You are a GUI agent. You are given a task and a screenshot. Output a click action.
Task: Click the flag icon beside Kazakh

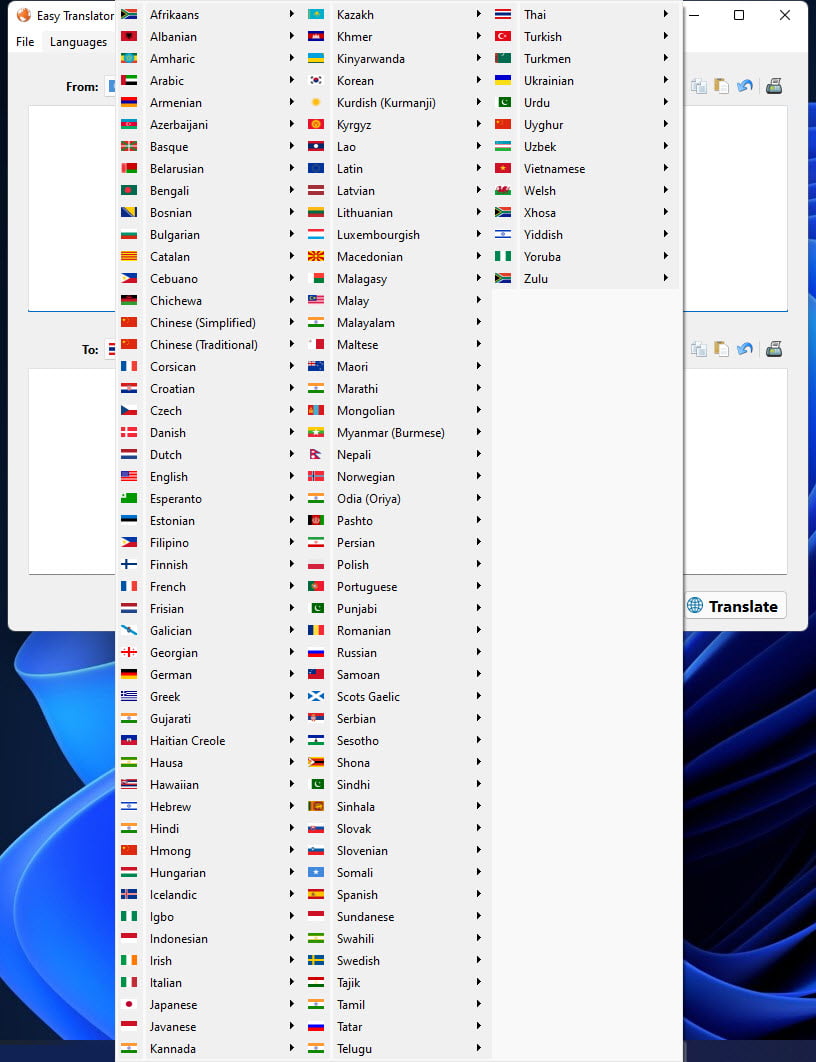click(x=316, y=14)
